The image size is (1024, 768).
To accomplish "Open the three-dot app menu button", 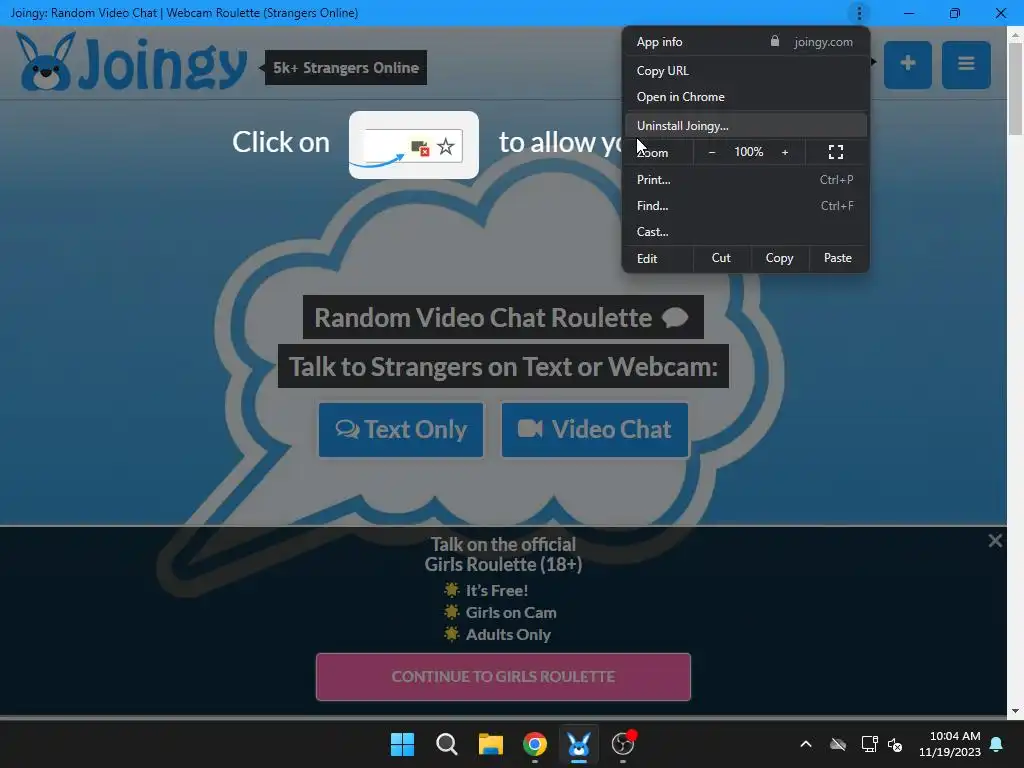I will (859, 12).
